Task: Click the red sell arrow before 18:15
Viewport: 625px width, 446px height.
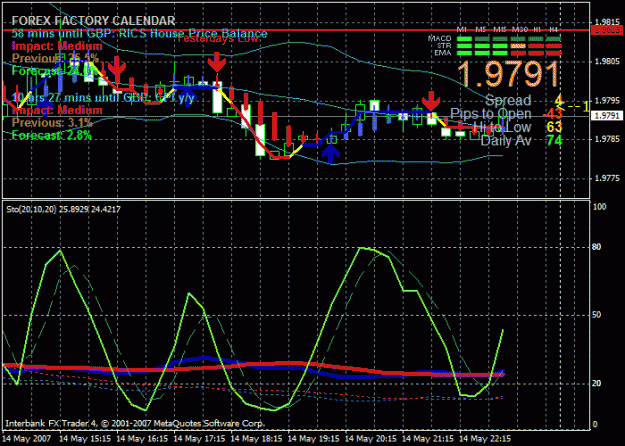Action: pyautogui.click(x=216, y=62)
